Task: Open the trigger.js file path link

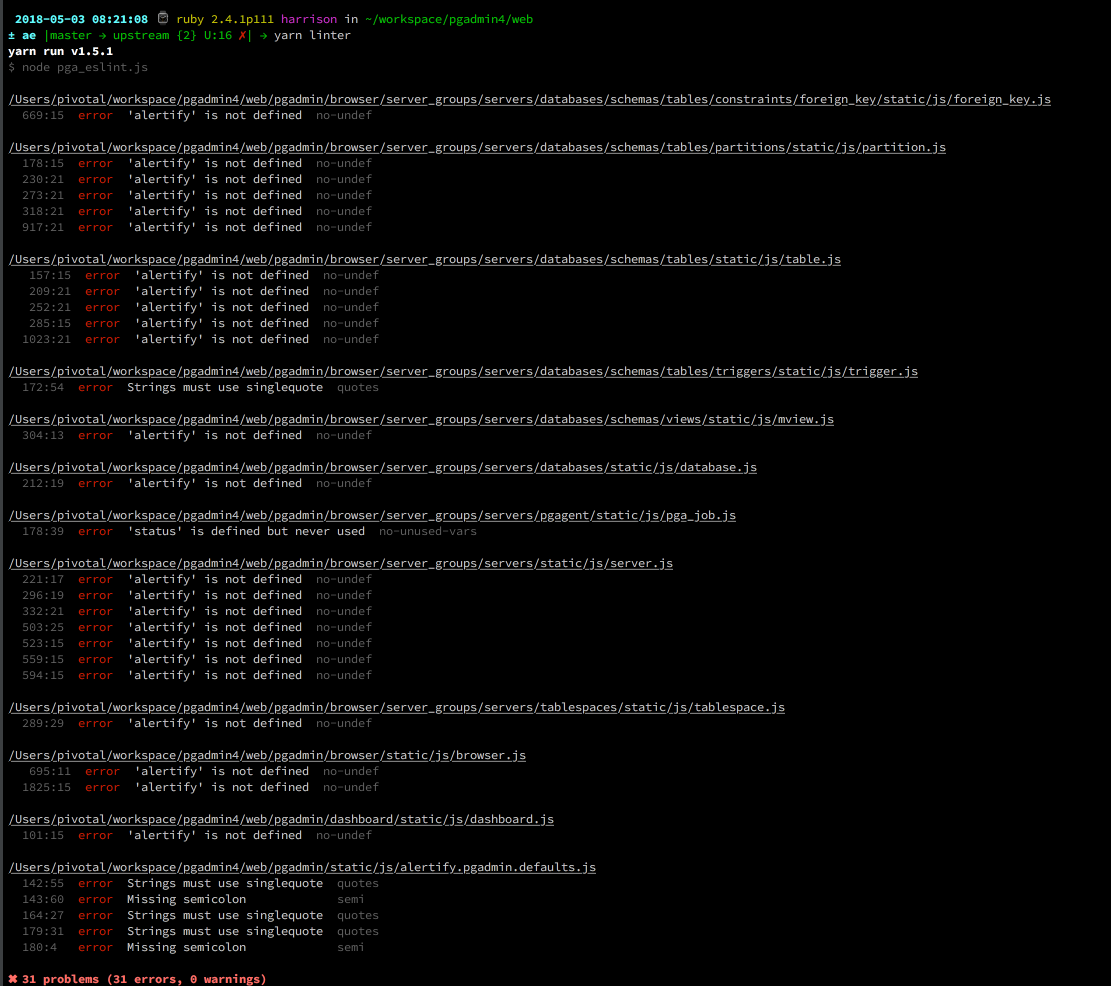Action: (x=463, y=371)
